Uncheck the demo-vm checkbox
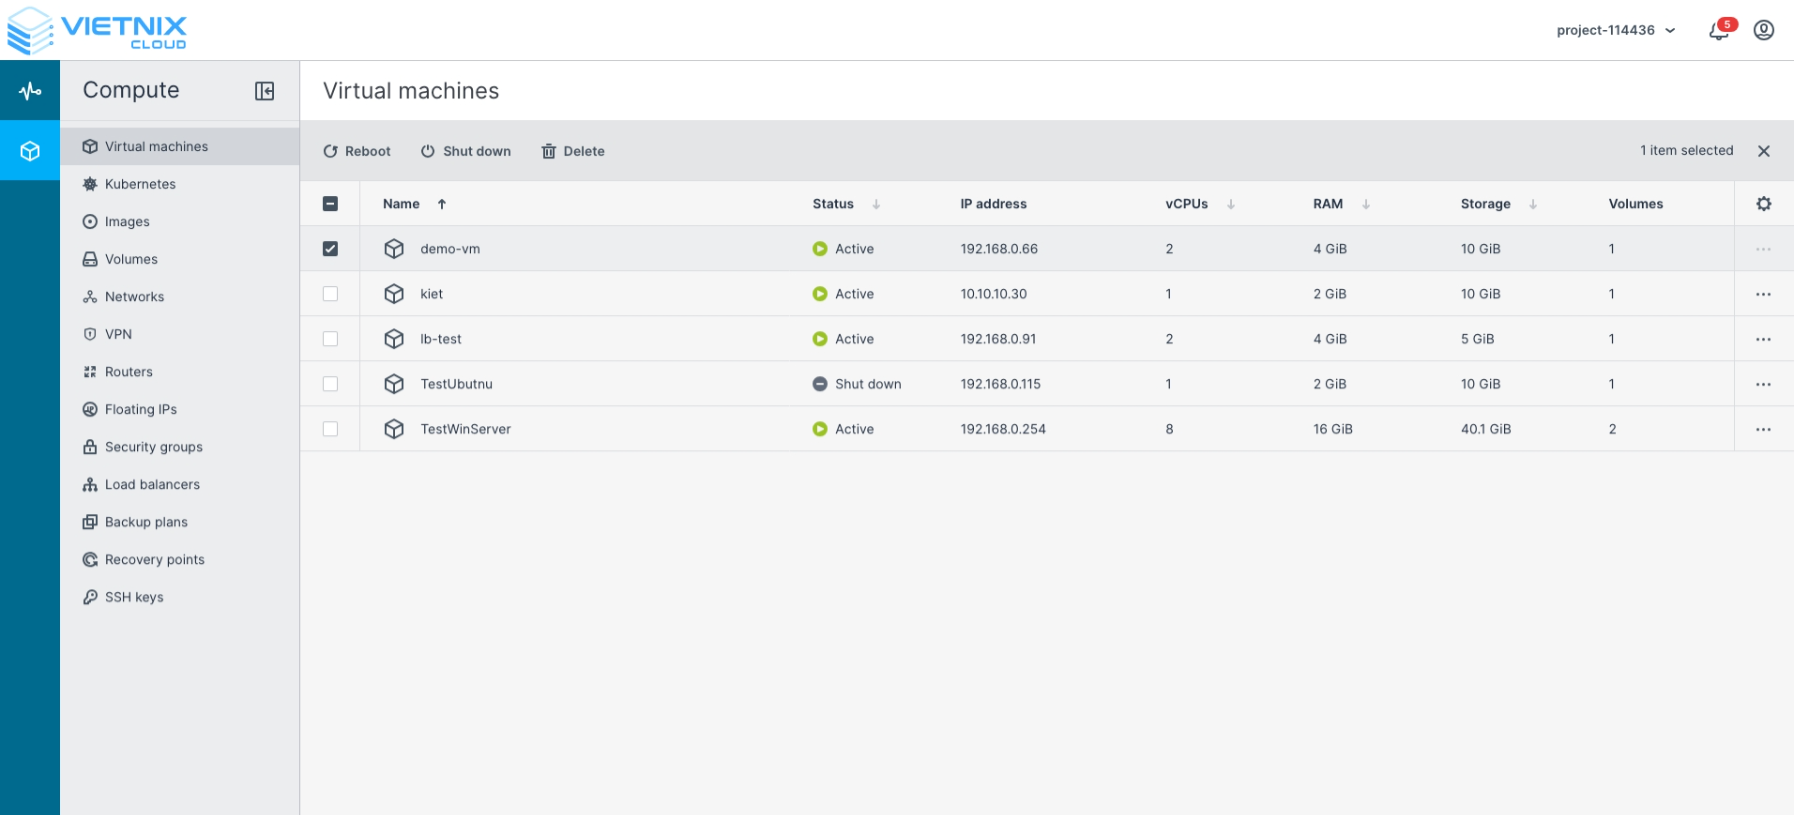Viewport: 1794px width, 815px height. point(330,249)
